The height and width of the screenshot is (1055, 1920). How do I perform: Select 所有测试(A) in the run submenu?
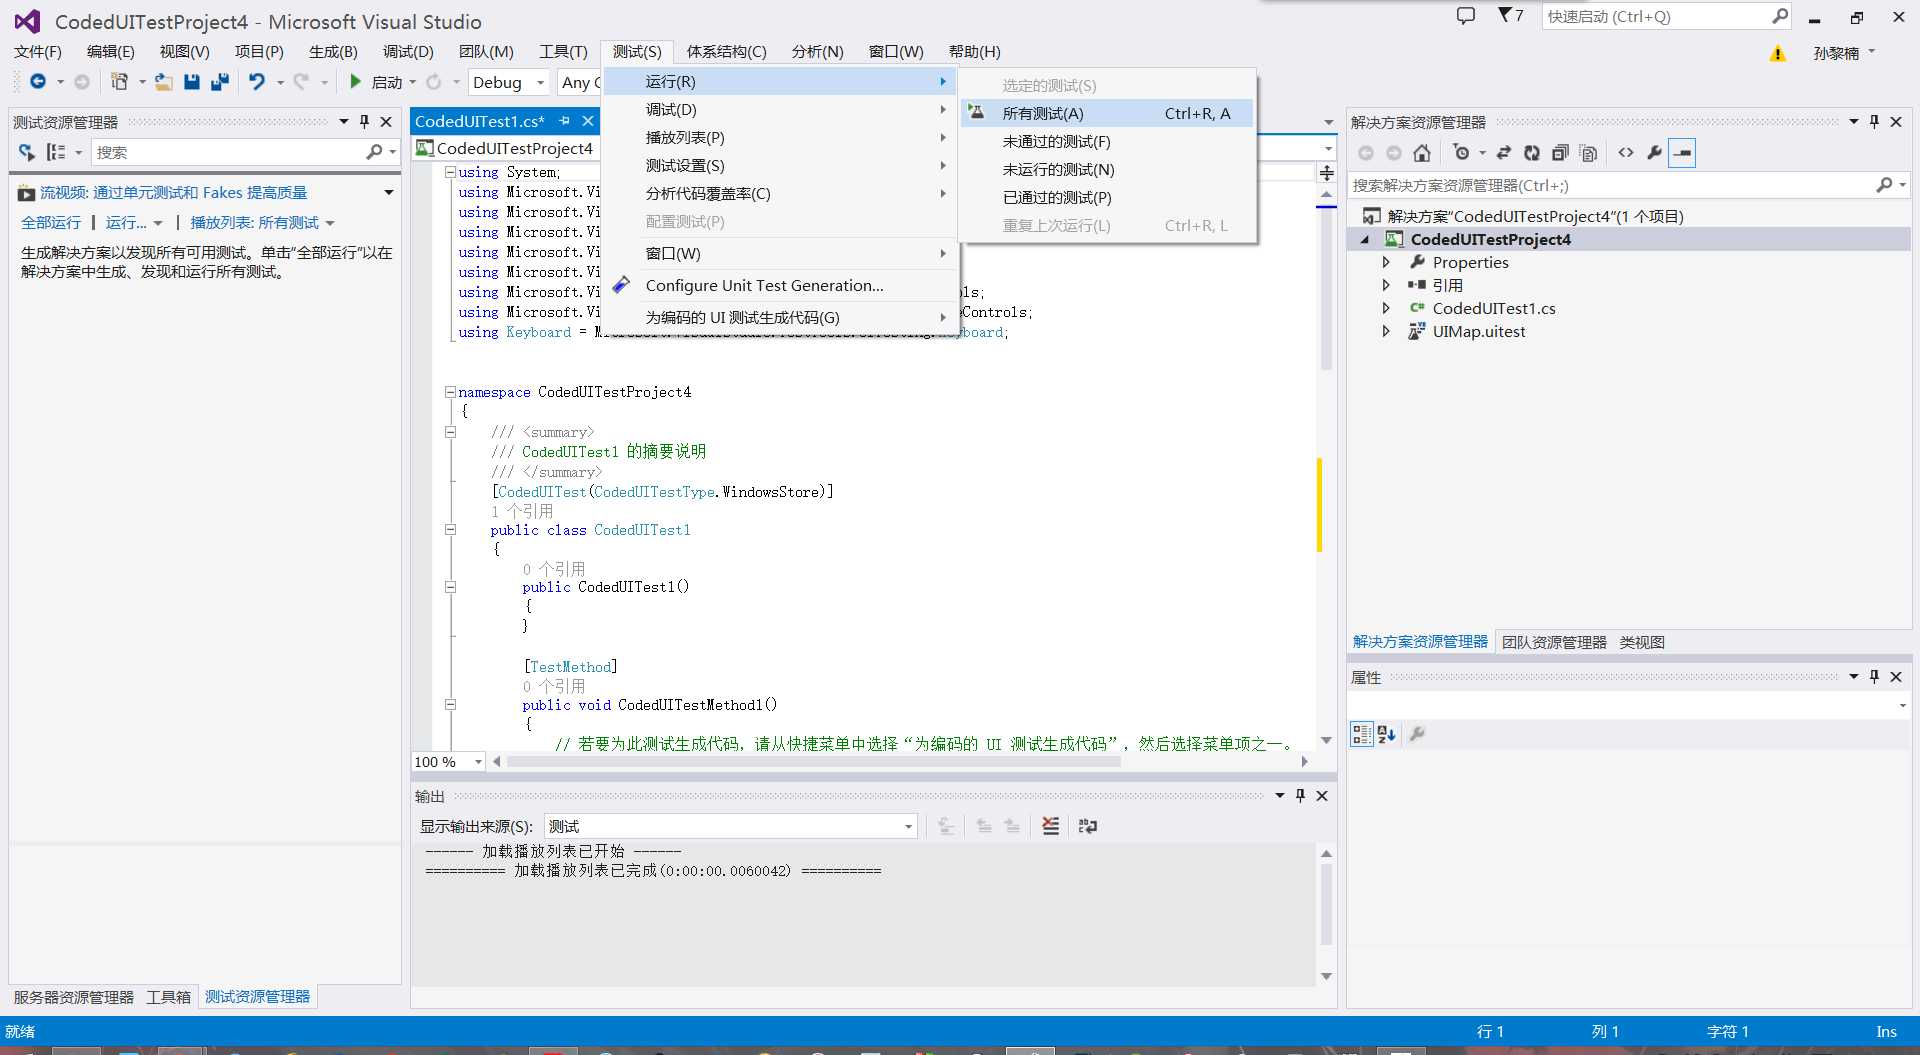pyautogui.click(x=1106, y=113)
